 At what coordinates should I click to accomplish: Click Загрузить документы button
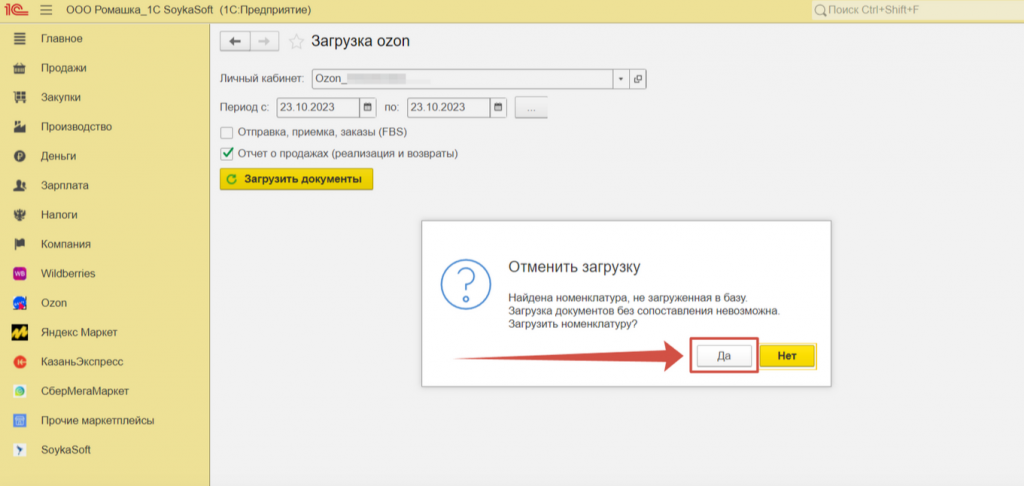[296, 179]
